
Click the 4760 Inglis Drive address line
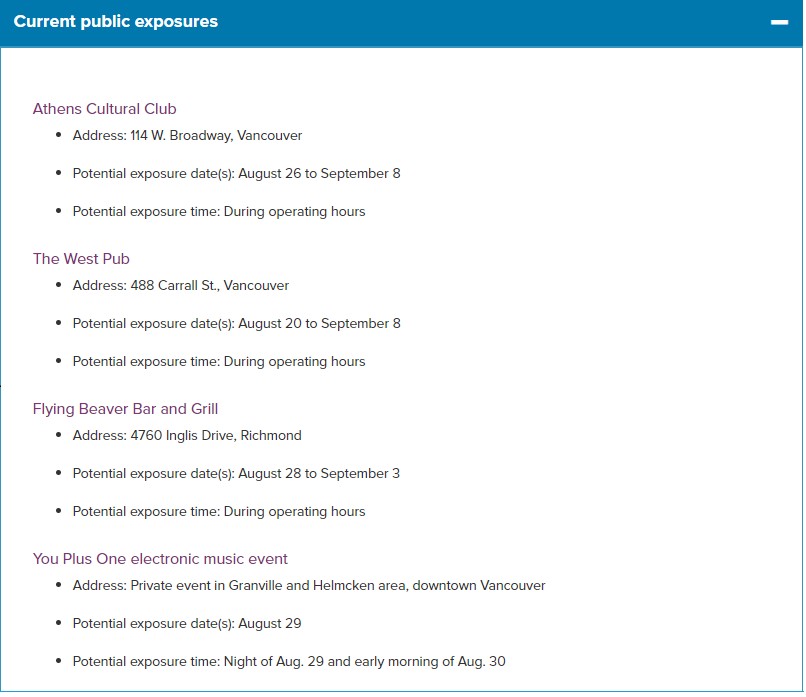tap(187, 436)
